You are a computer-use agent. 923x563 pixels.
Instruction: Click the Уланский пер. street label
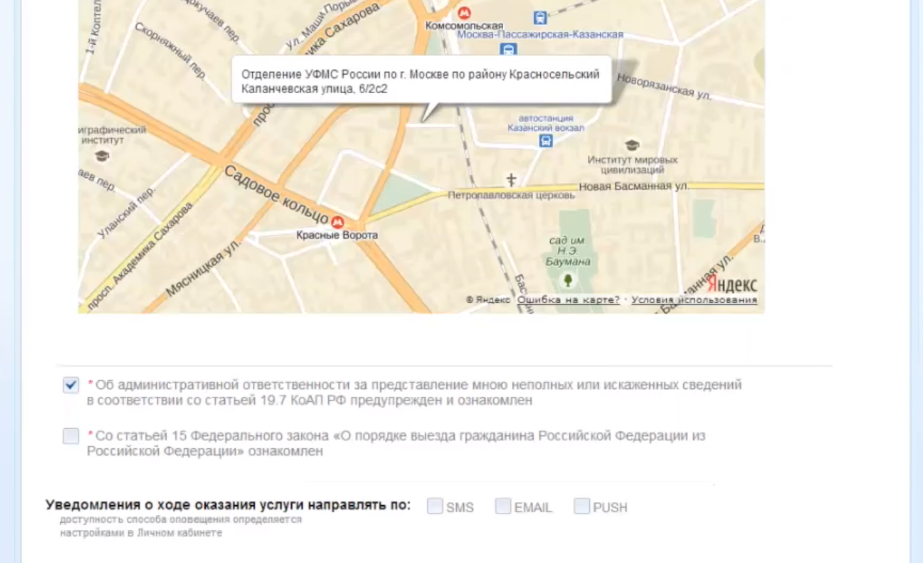(x=126, y=213)
